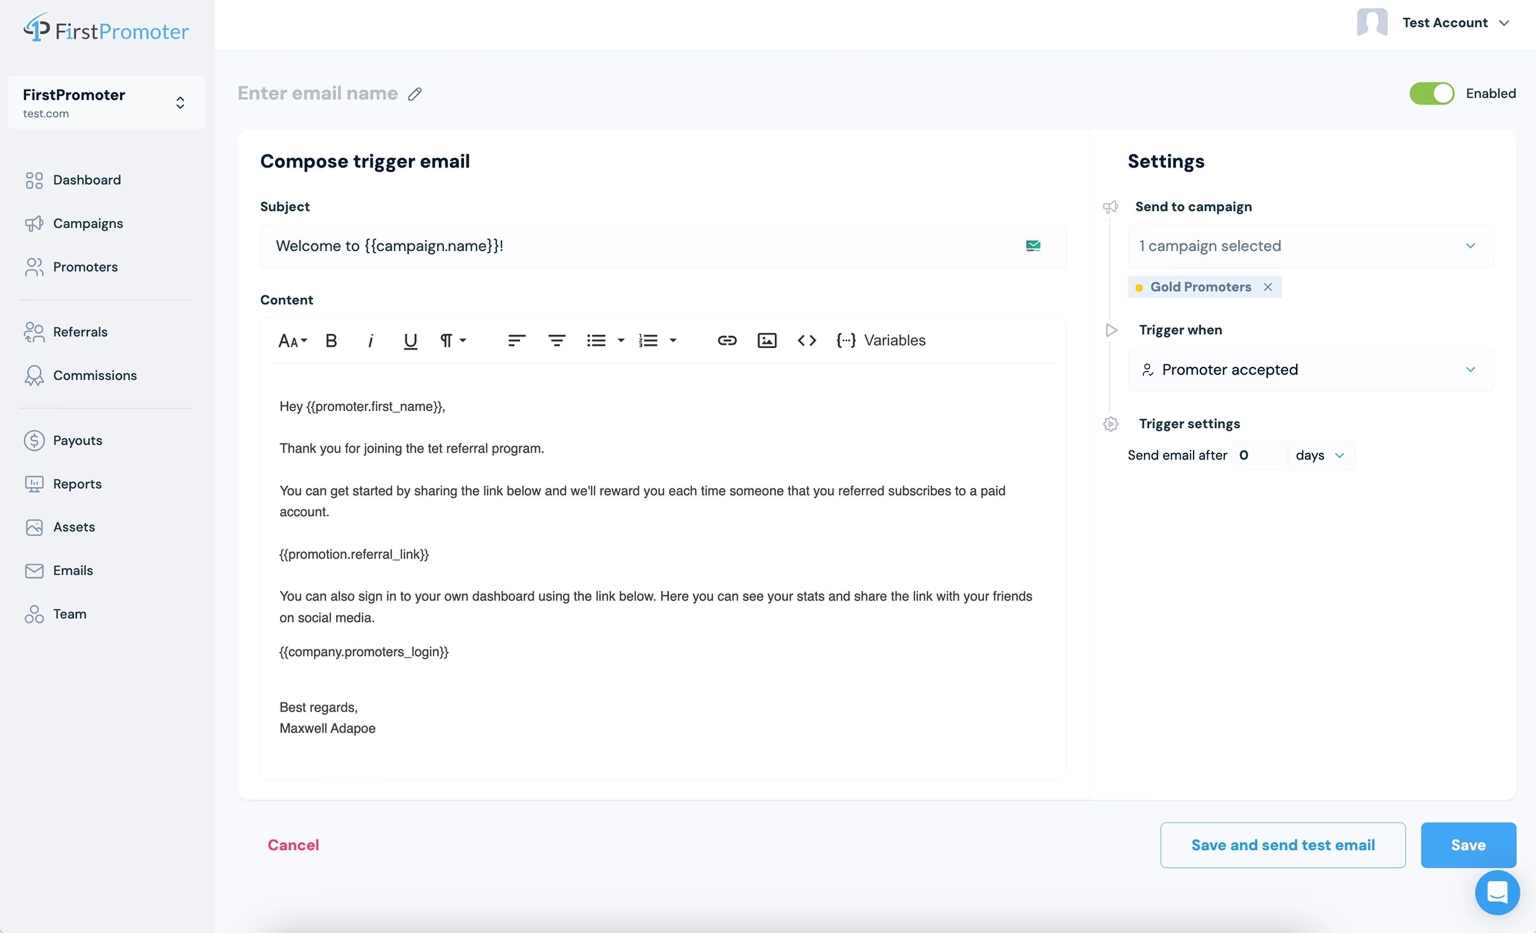
Task: Cancel the email editing
Action: (293, 845)
